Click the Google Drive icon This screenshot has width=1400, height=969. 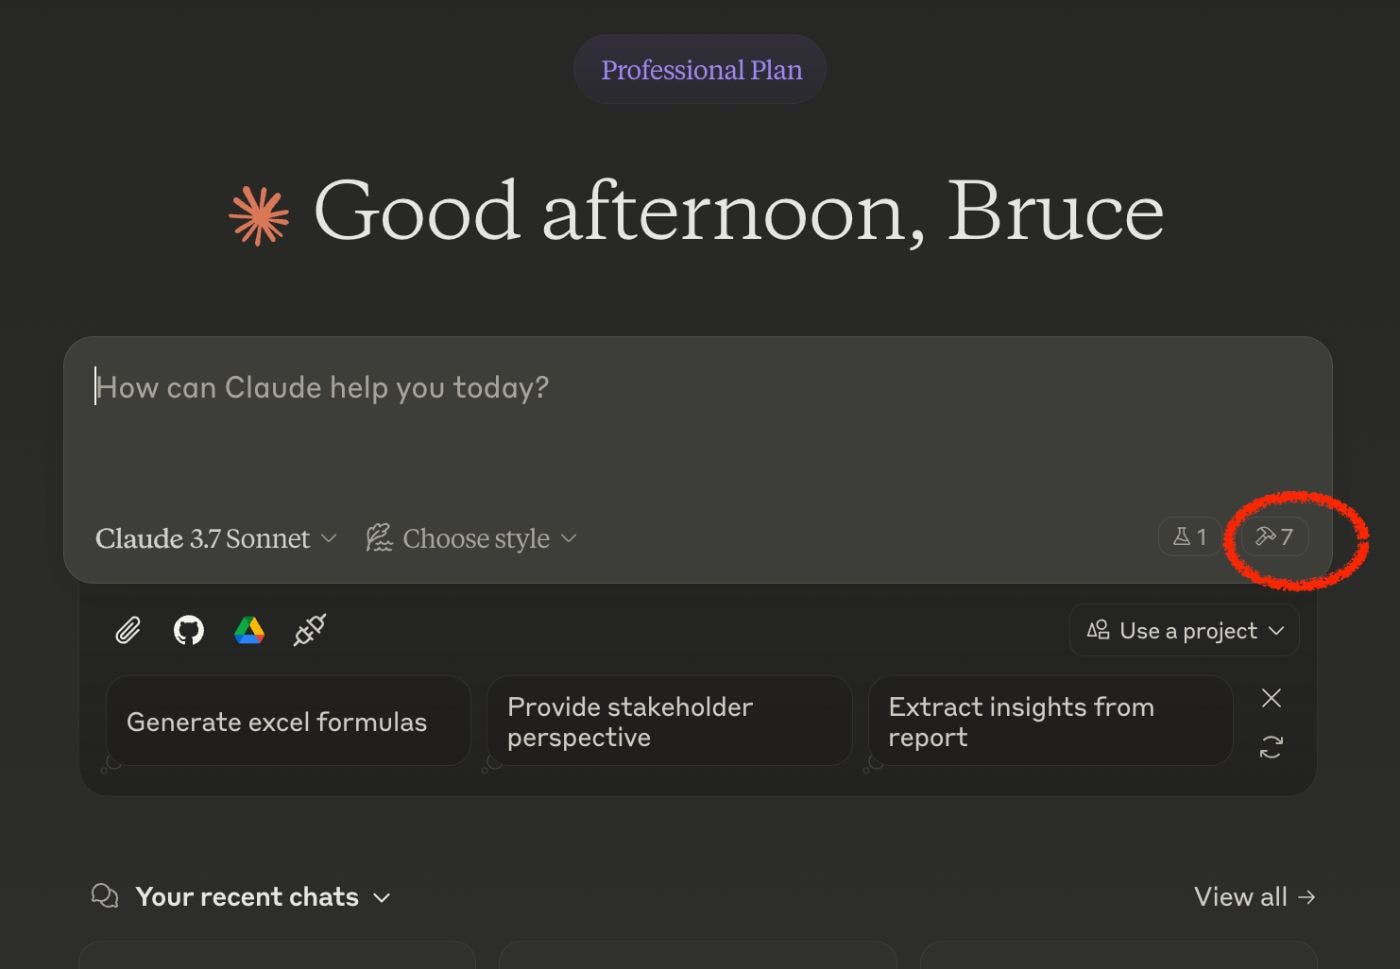point(249,630)
